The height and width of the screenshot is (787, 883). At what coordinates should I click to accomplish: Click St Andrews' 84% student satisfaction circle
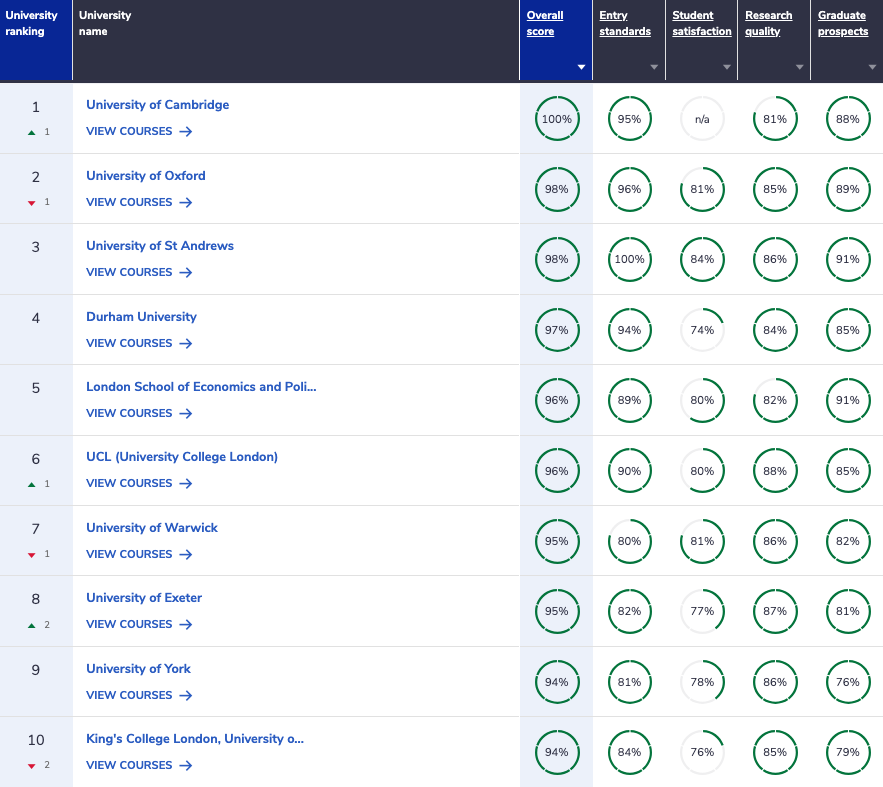[x=702, y=260]
